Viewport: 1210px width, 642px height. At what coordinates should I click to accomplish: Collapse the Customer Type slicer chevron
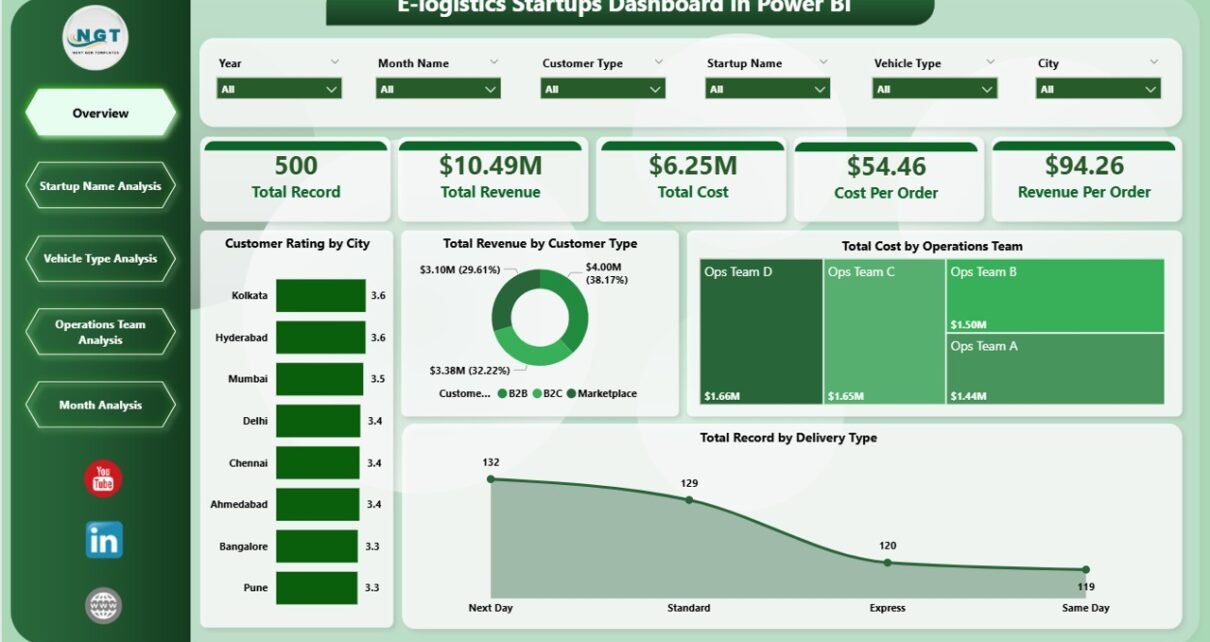(x=658, y=62)
